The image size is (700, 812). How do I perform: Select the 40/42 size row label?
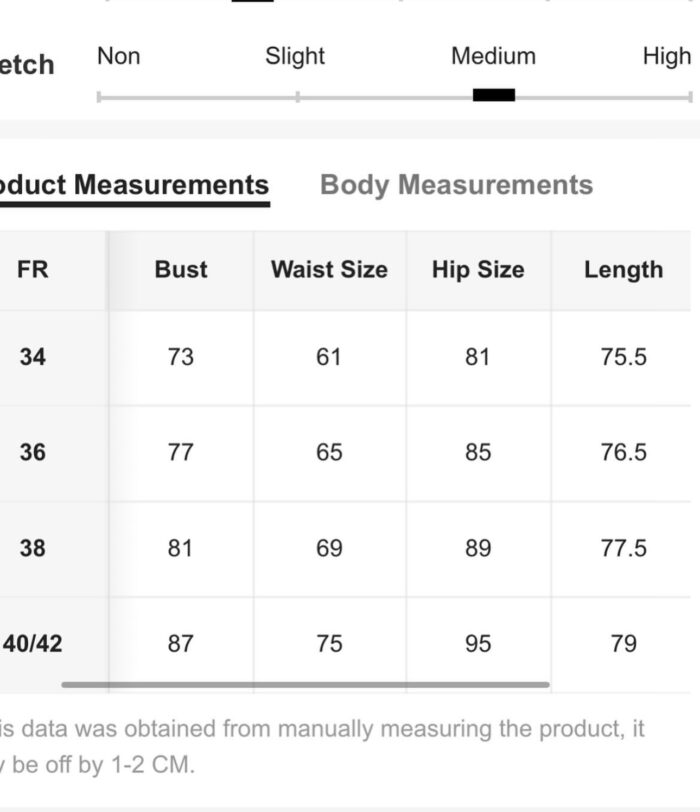tap(33, 644)
